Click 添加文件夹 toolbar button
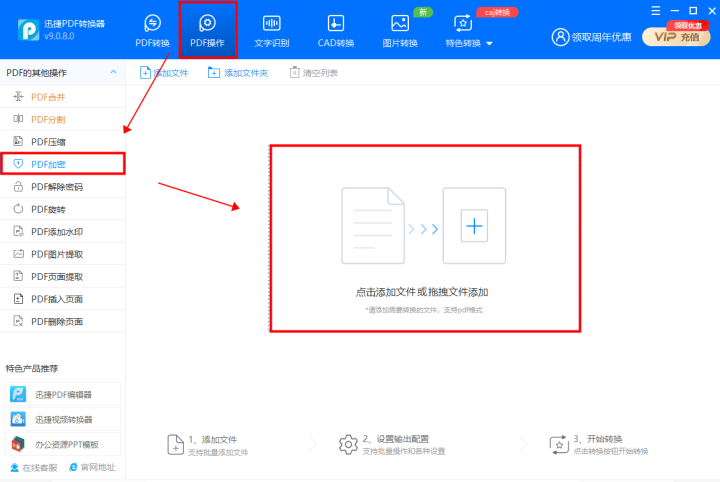Image resolution: width=720 pixels, height=482 pixels. 238,73
